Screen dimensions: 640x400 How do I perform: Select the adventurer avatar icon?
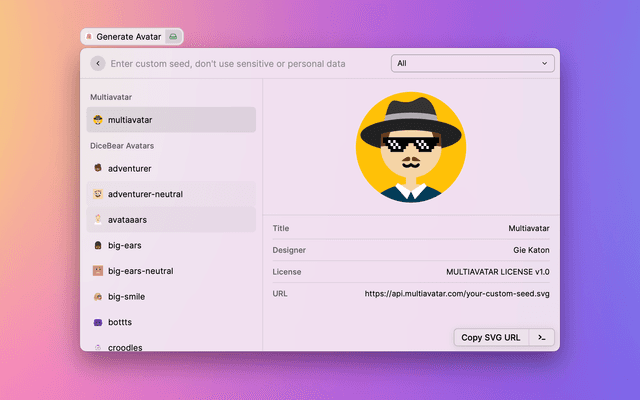[x=98, y=169]
